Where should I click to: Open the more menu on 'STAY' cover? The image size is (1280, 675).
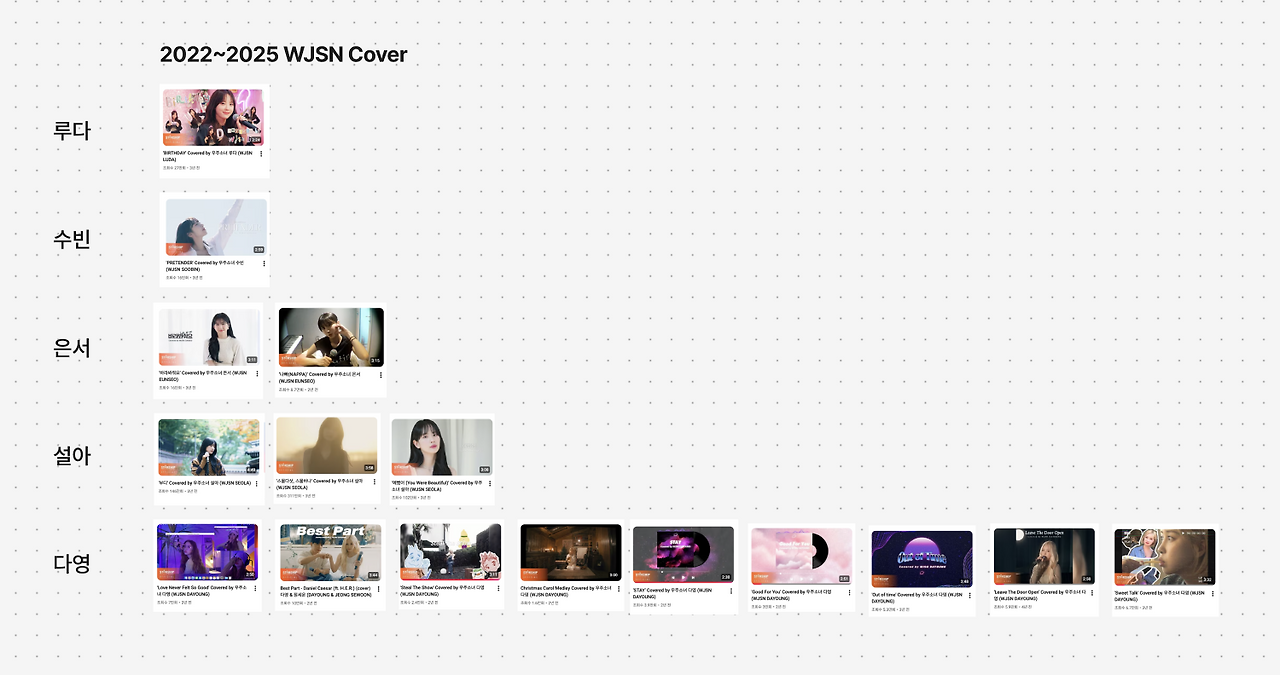[732, 592]
